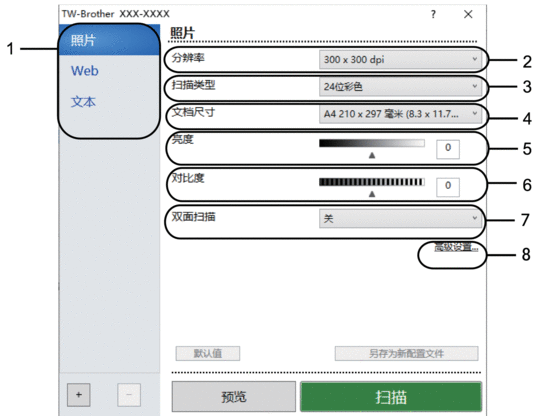Click the 默认值 default button
Screen dimensions: 545x416
[208, 353]
